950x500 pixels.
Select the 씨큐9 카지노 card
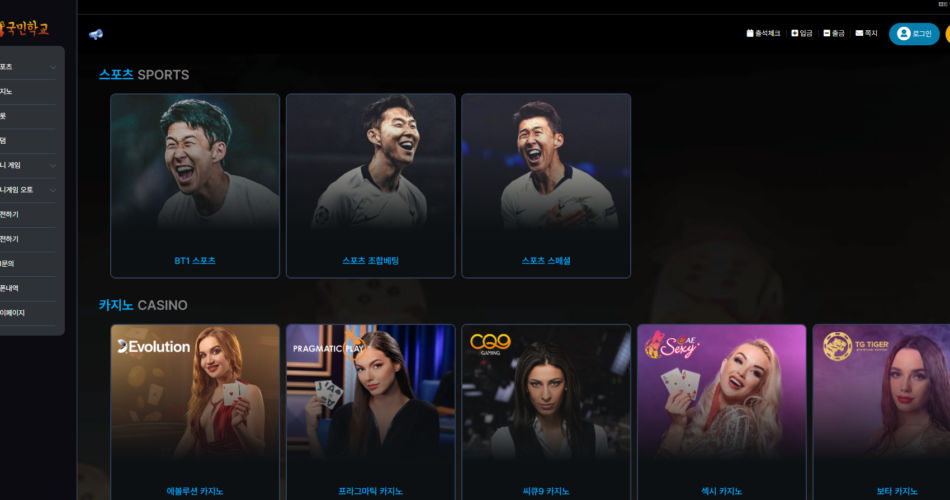coord(546,412)
